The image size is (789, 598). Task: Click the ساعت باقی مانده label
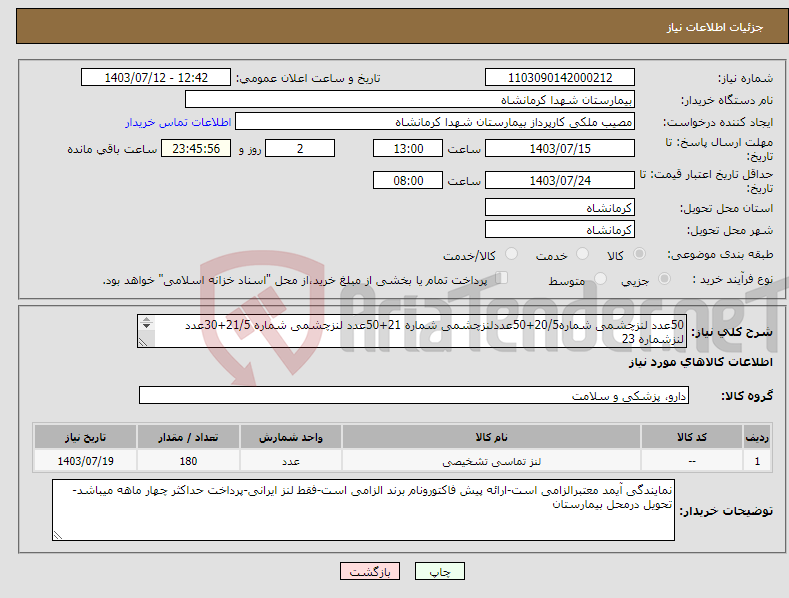112,149
